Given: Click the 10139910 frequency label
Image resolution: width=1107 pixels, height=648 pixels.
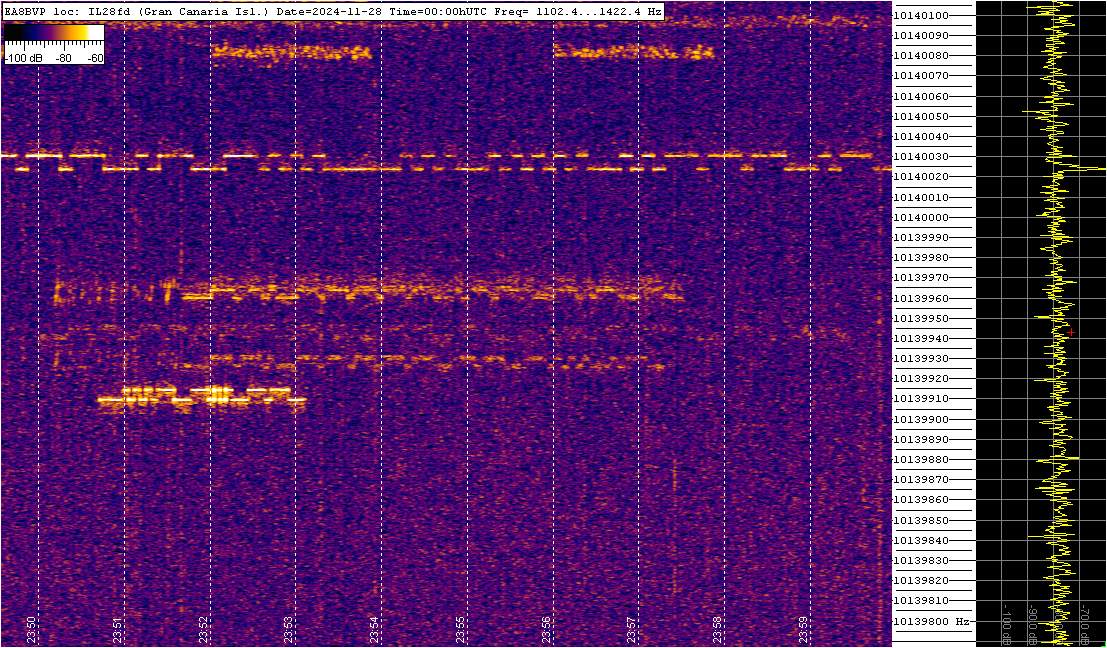Looking at the screenshot, I should pos(921,399).
